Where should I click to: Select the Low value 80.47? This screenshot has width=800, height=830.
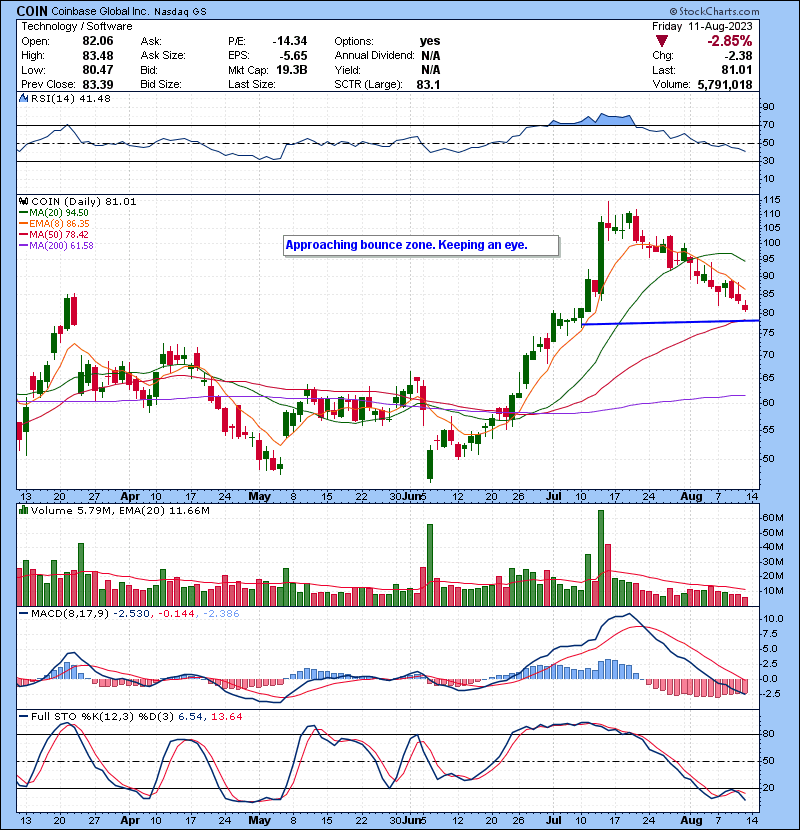pyautogui.click(x=97, y=70)
